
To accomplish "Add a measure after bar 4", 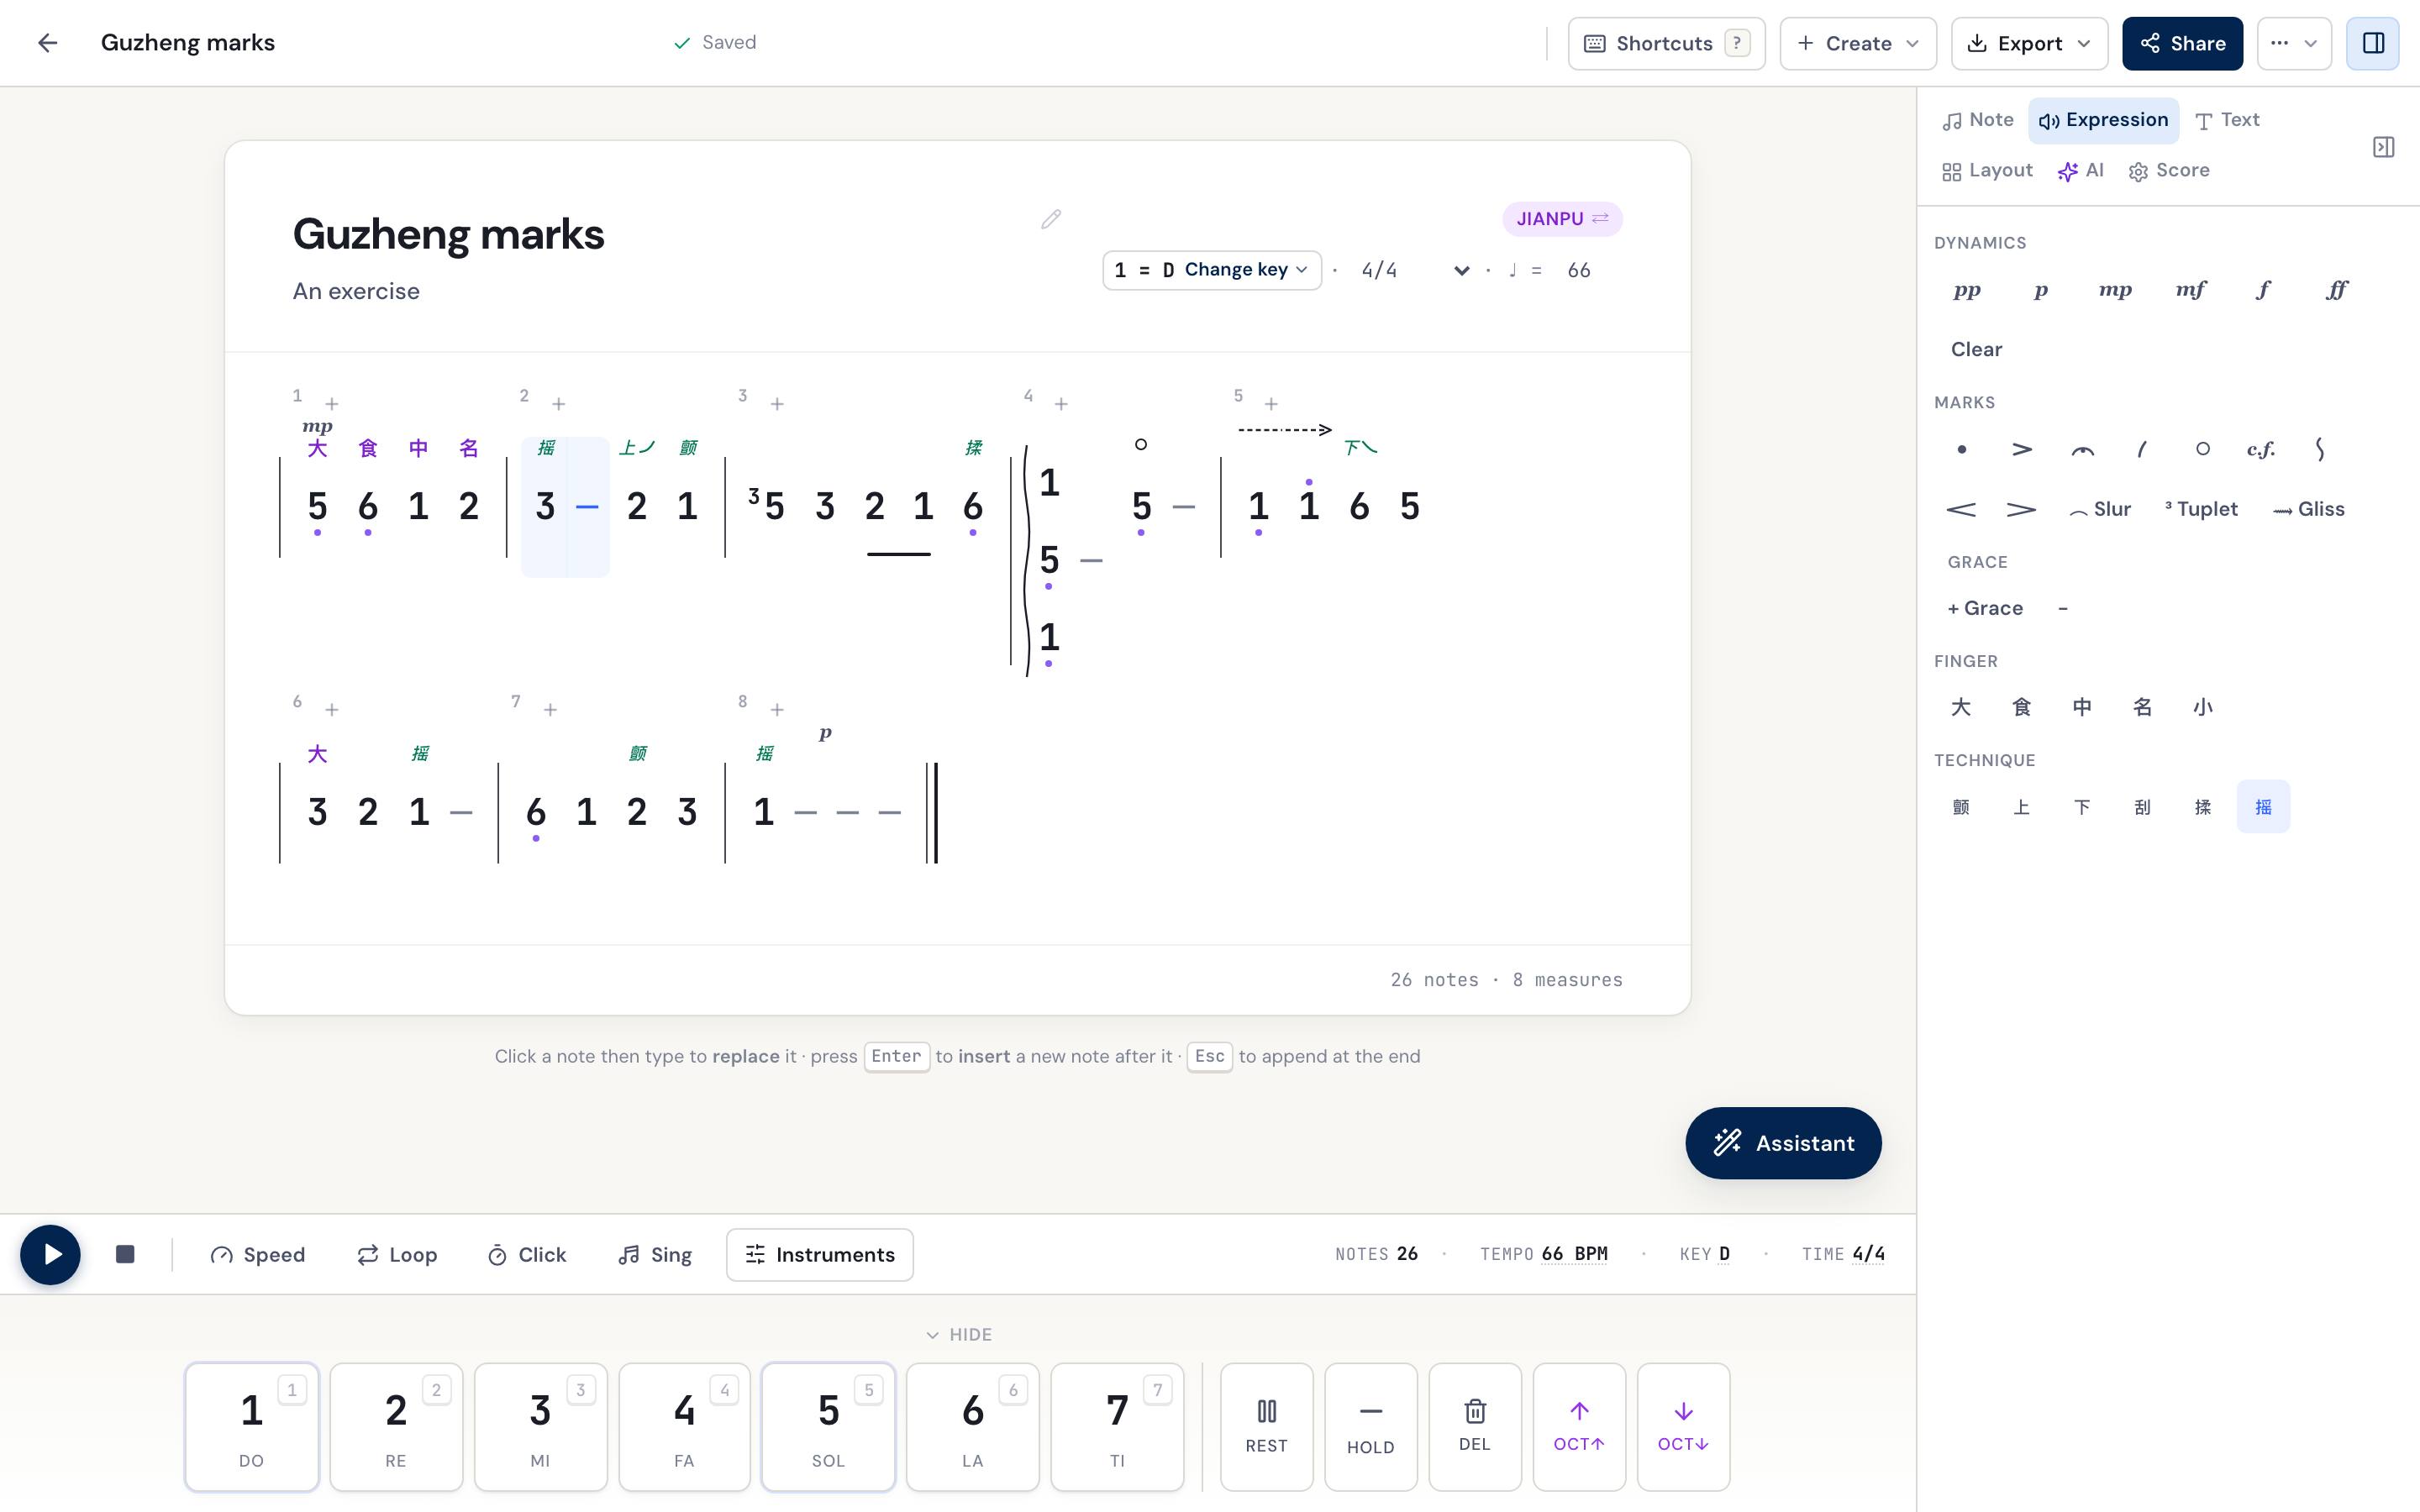I will 1061,404.
